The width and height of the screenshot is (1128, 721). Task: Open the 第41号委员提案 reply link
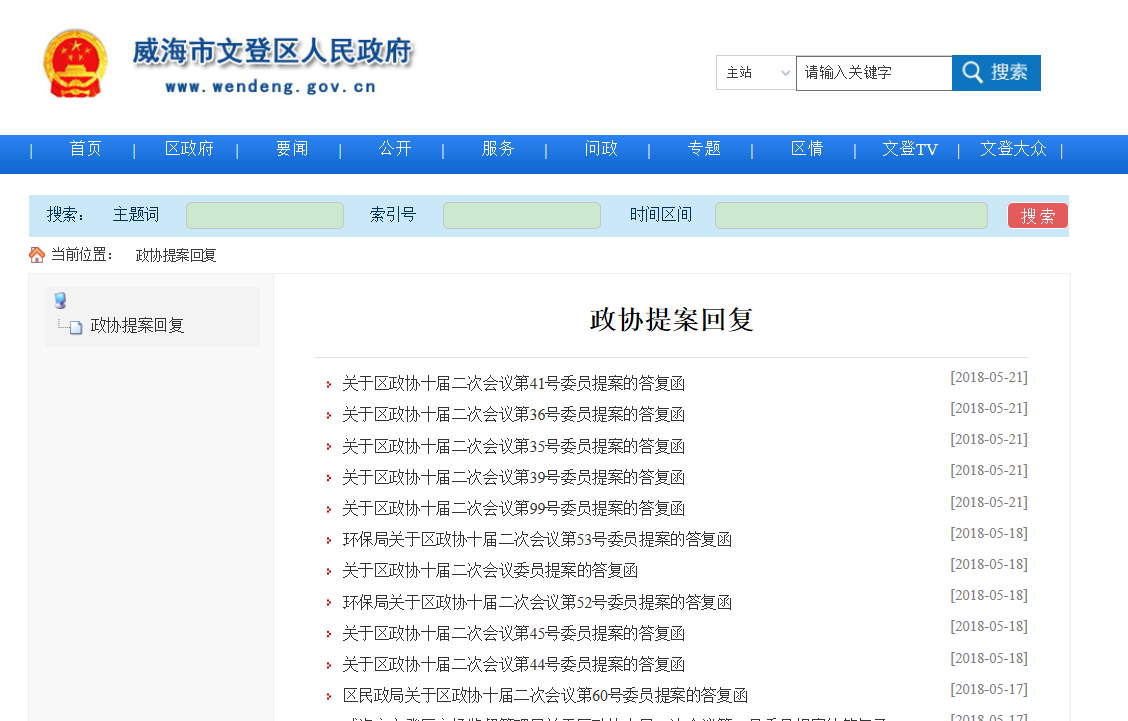[x=513, y=384]
